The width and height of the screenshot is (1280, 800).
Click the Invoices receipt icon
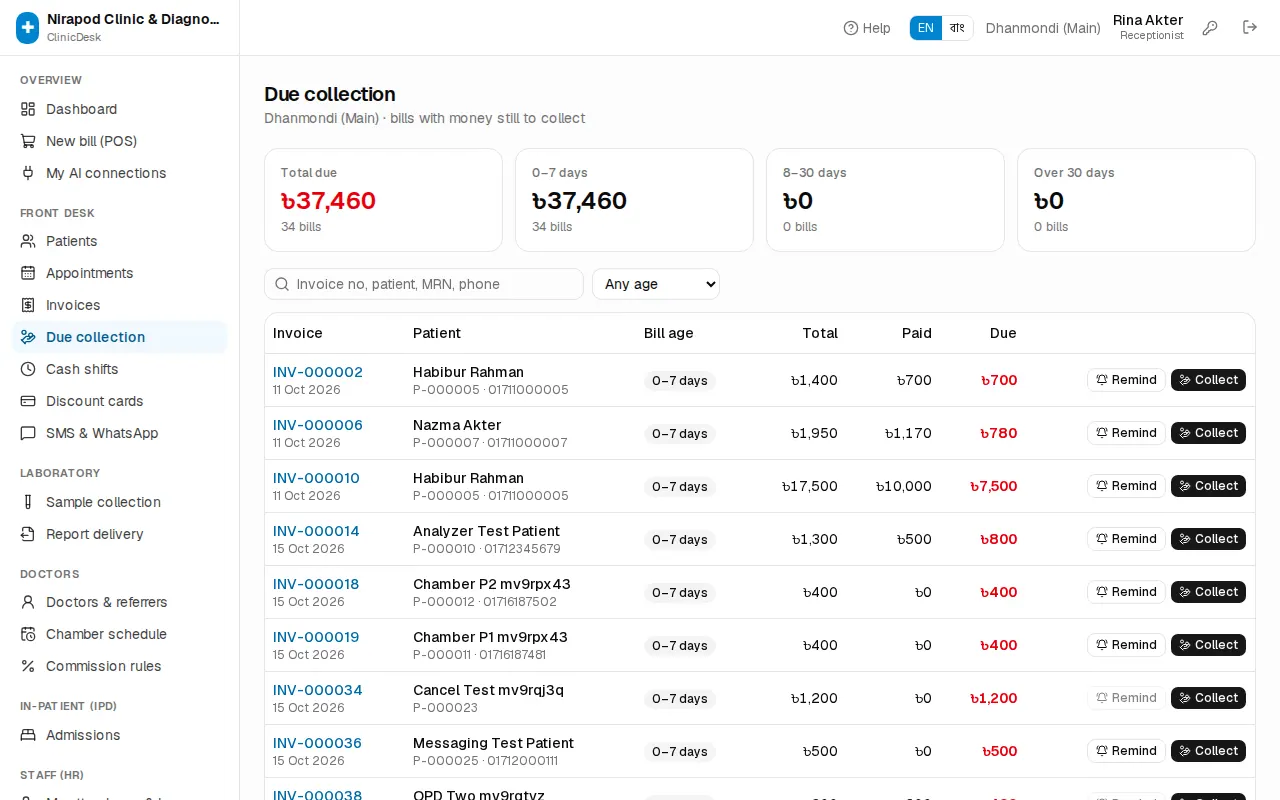[28, 305]
